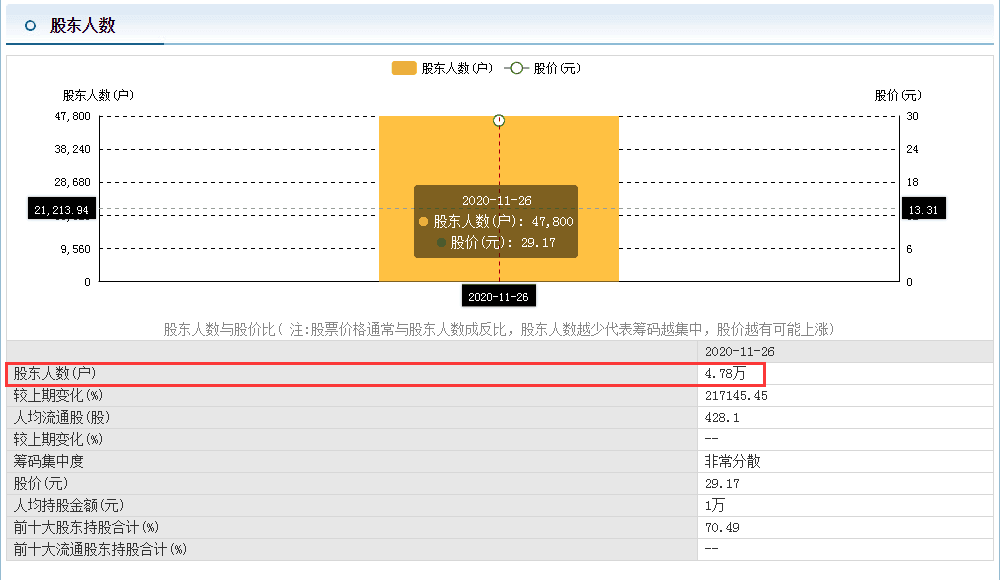Select the 较上期变化 217145.45 value cell
The image size is (1000, 580).
736,396
